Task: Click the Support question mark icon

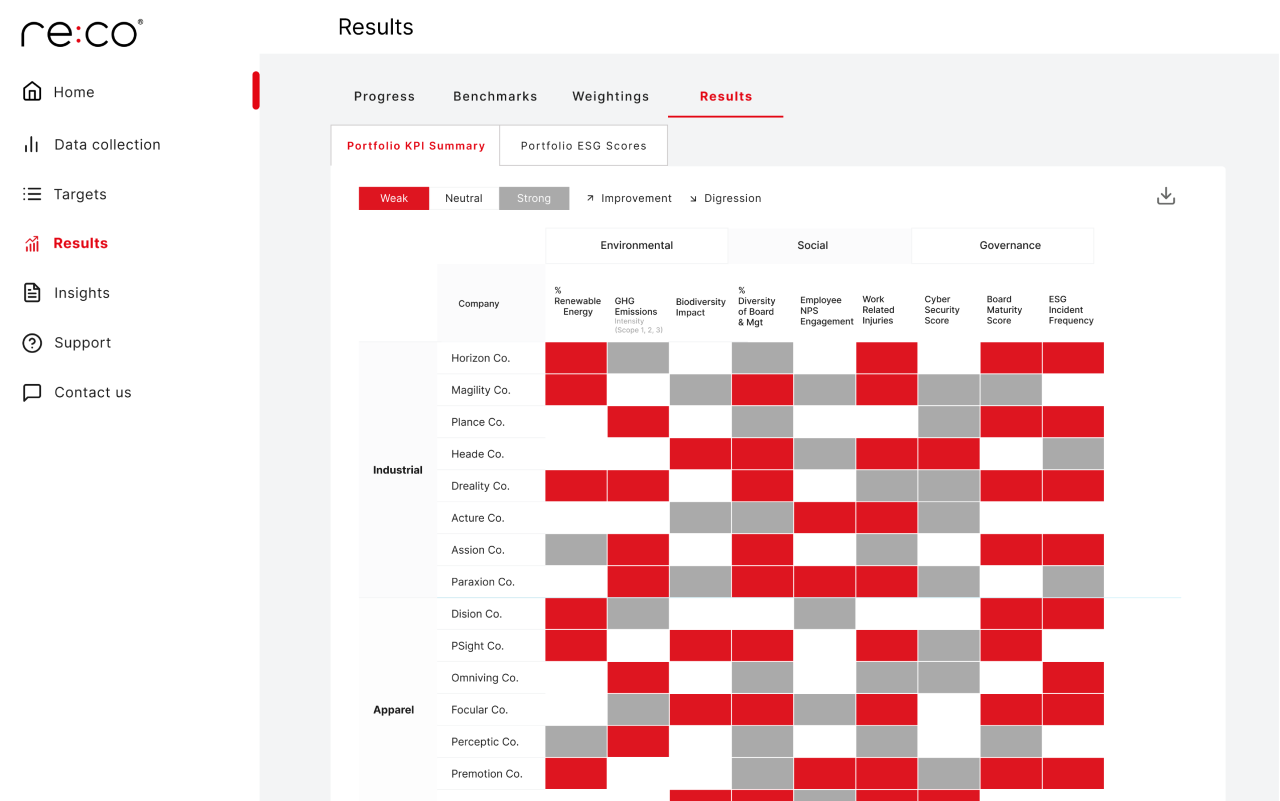Action: click(x=32, y=343)
